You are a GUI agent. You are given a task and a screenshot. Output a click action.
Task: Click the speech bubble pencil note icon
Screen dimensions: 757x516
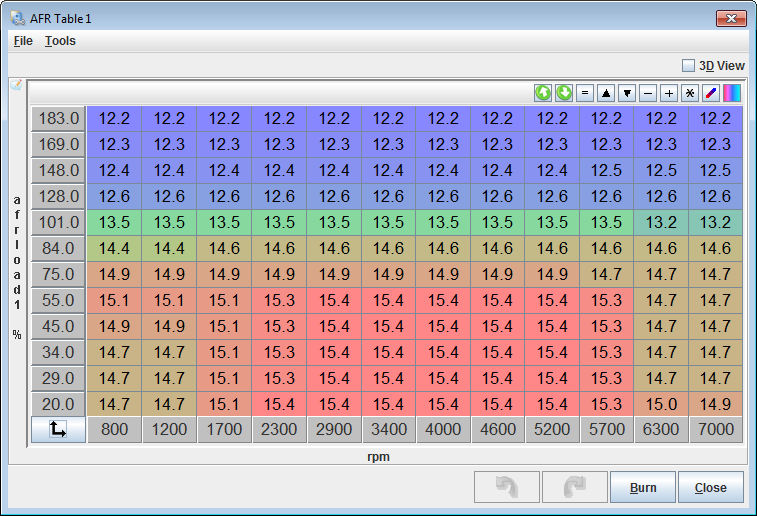[16, 86]
